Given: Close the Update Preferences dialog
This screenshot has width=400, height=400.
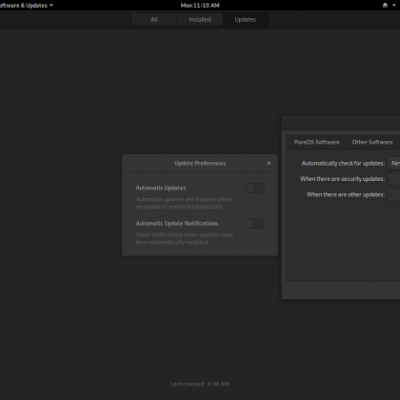Looking at the screenshot, I should (269, 163).
